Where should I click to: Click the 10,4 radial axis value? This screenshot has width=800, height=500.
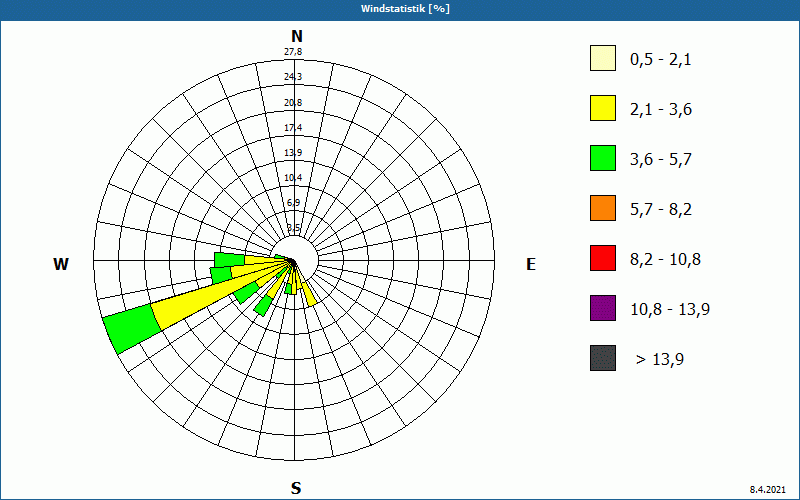coord(293,178)
